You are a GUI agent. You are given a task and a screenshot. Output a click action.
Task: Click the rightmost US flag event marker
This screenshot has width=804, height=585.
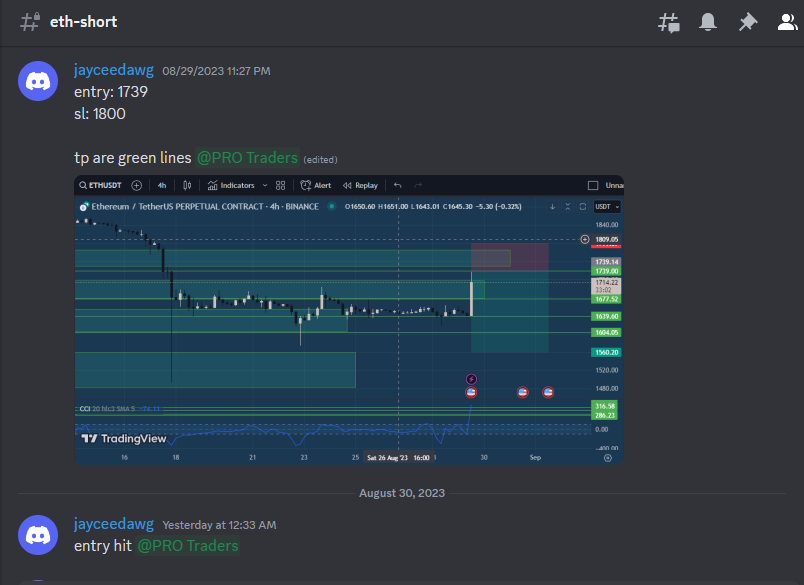click(548, 393)
